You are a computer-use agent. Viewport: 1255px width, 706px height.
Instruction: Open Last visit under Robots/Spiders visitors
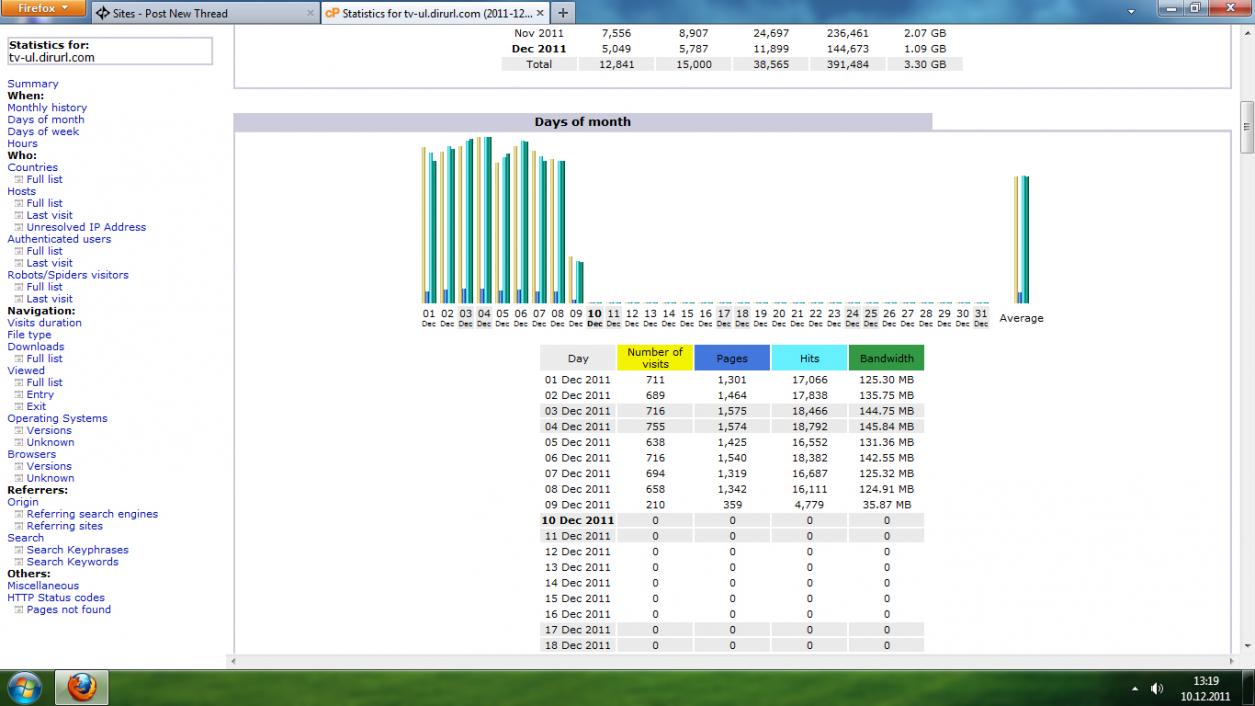tap(50, 300)
